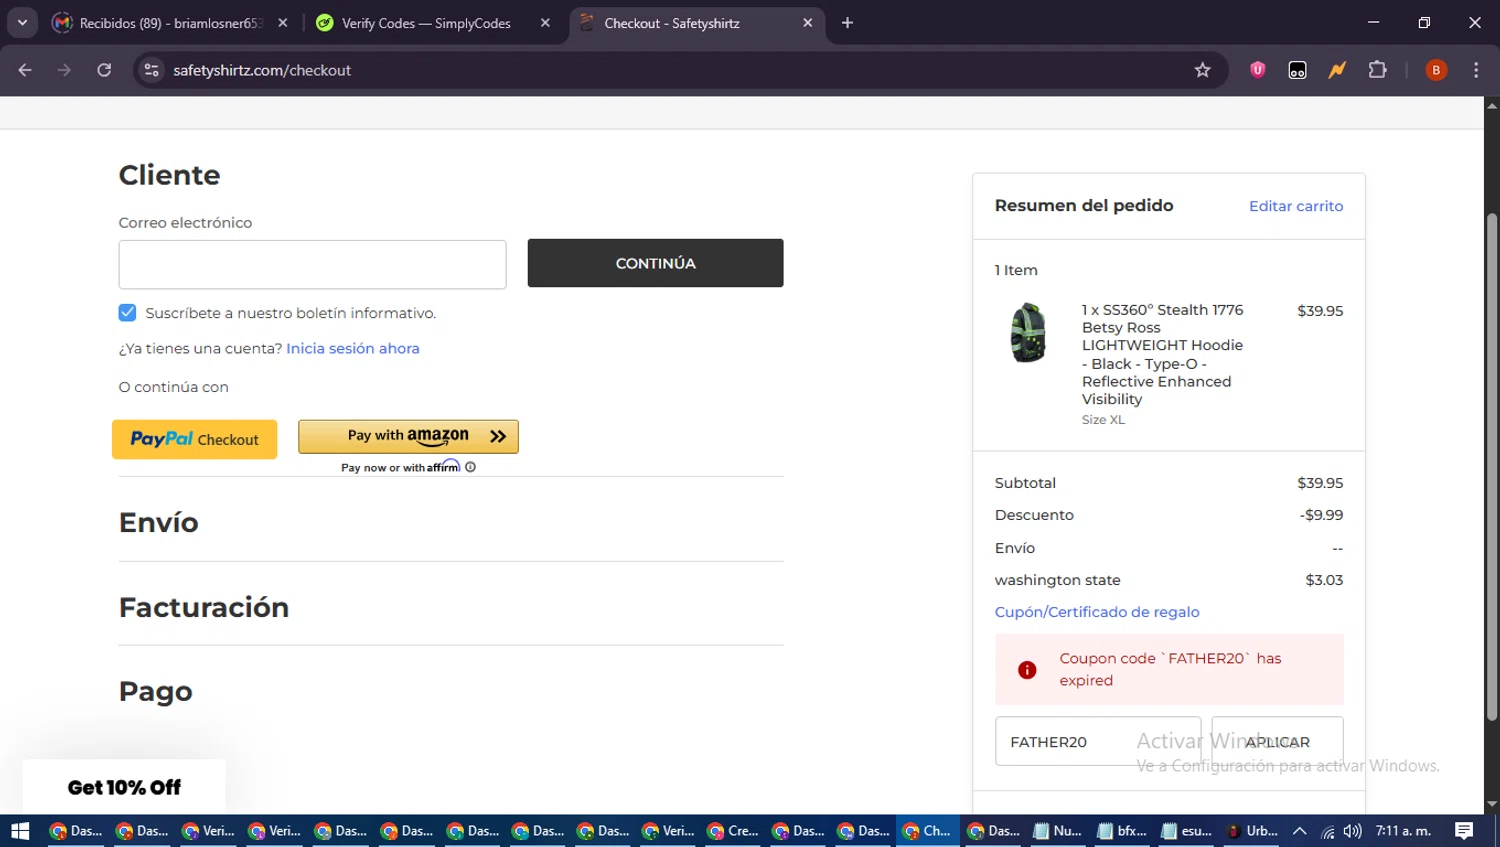
Task: Open the network Wi-Fi tray icon
Action: point(1328,831)
